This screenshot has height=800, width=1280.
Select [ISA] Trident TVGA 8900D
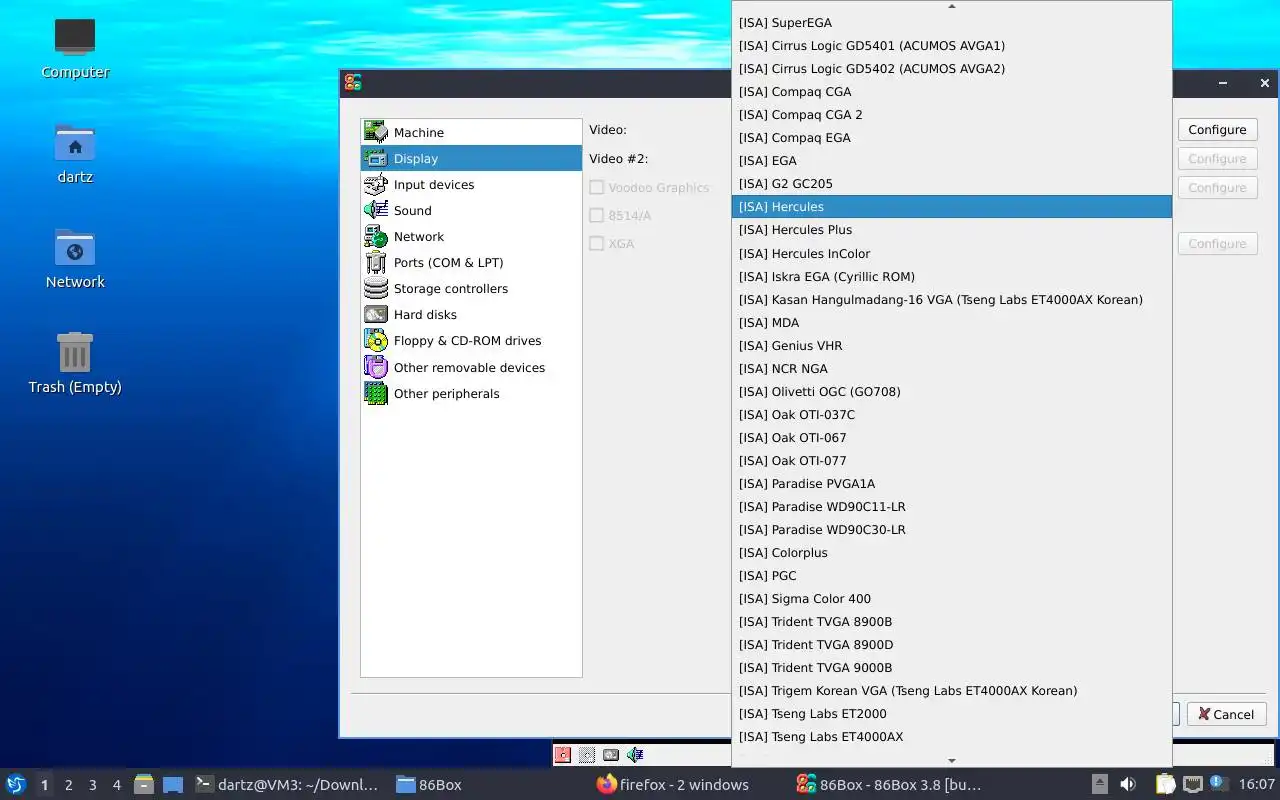tap(952, 644)
